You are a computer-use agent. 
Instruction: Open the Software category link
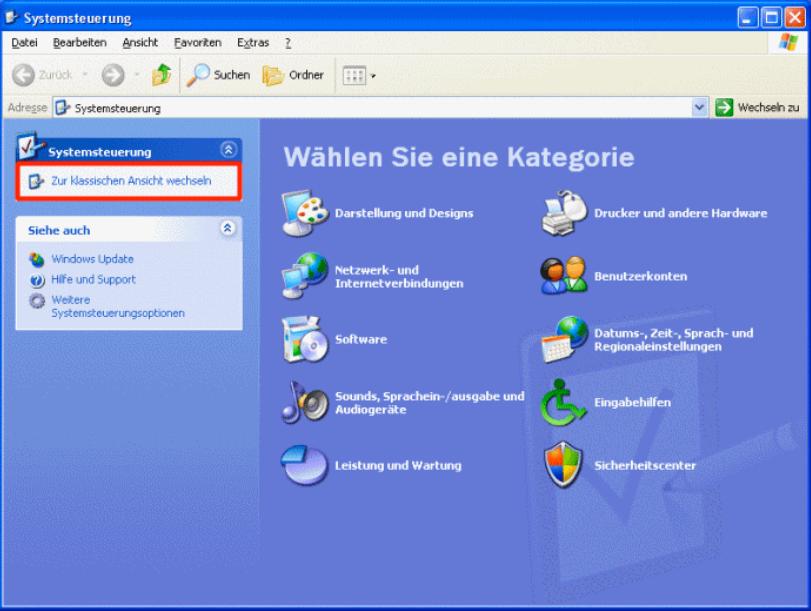point(361,339)
